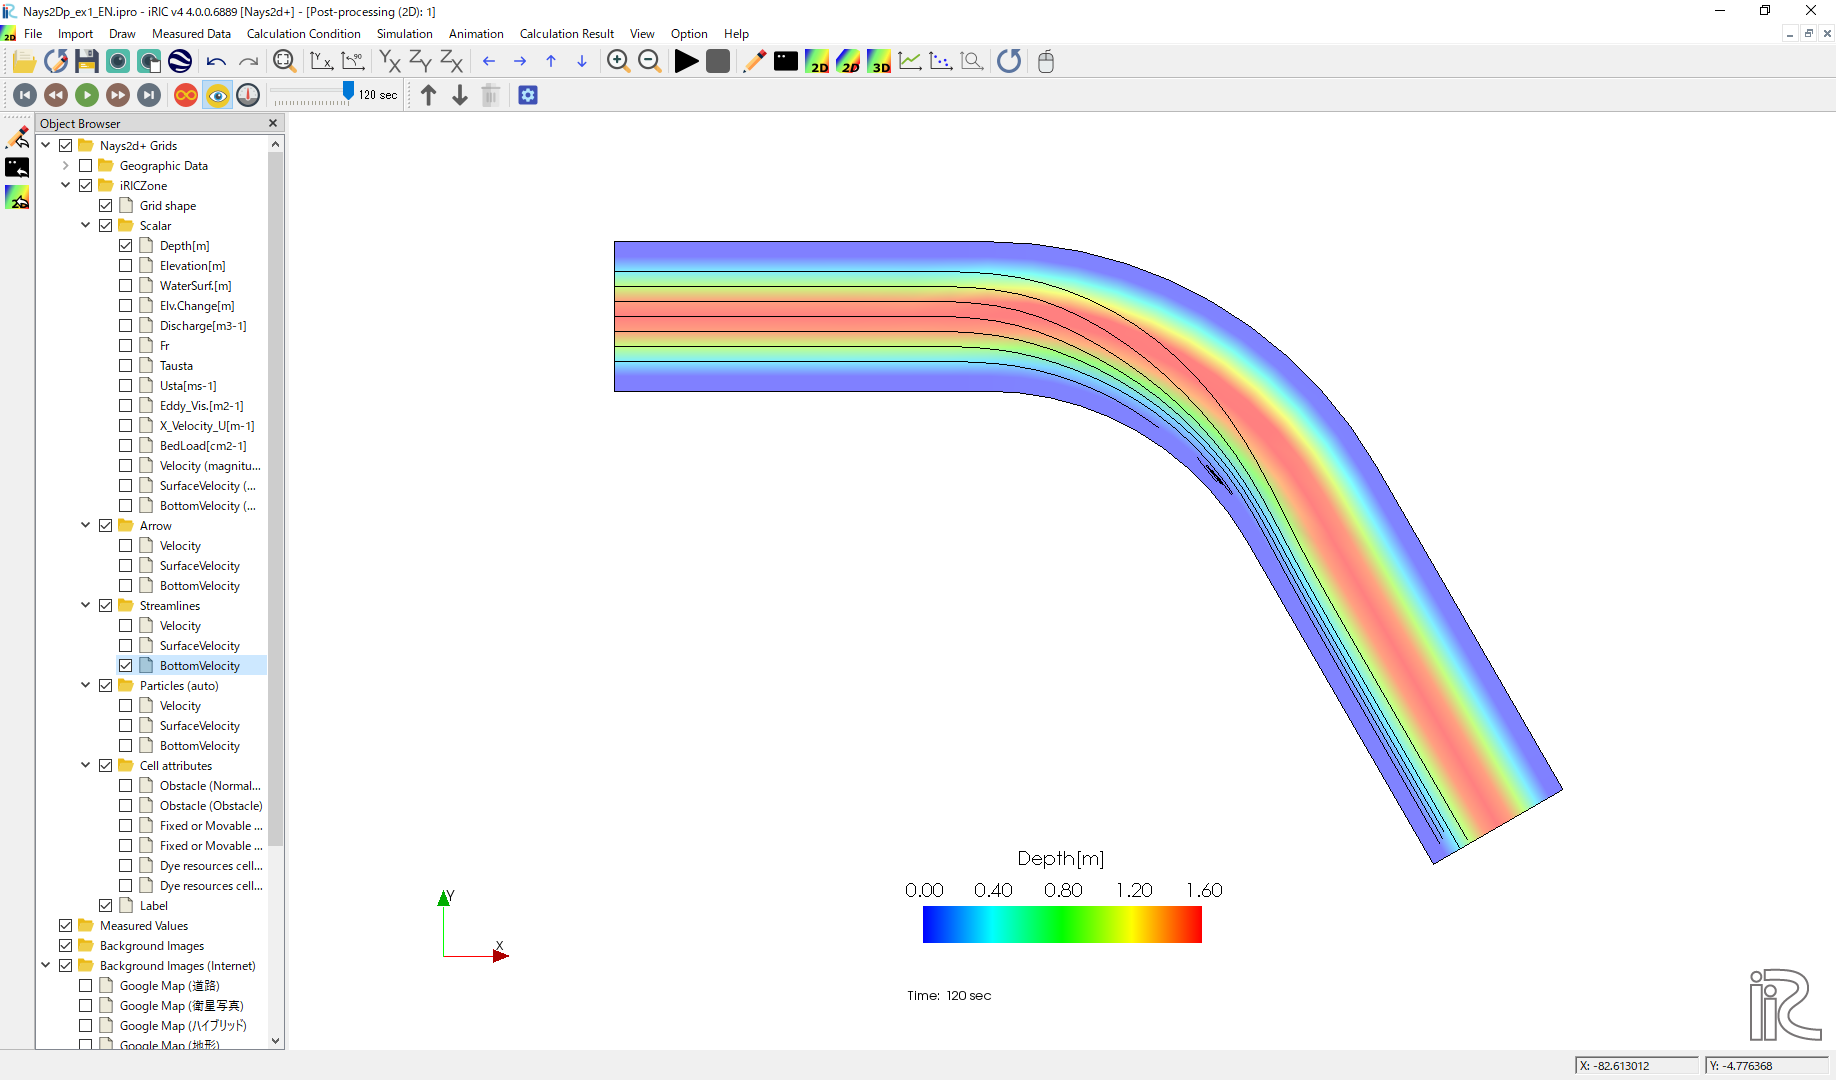
Task: Zoom in with the plus magnifier
Action: click(618, 61)
